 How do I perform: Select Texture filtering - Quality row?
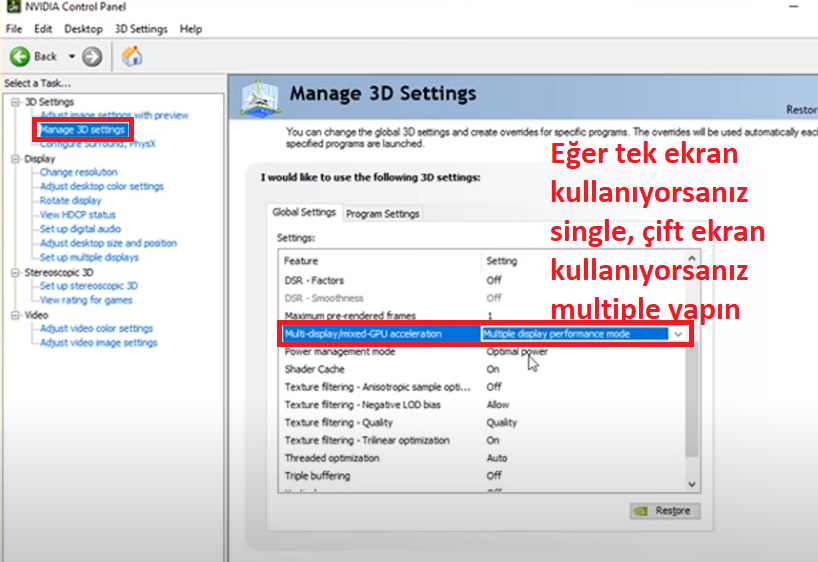click(483, 423)
